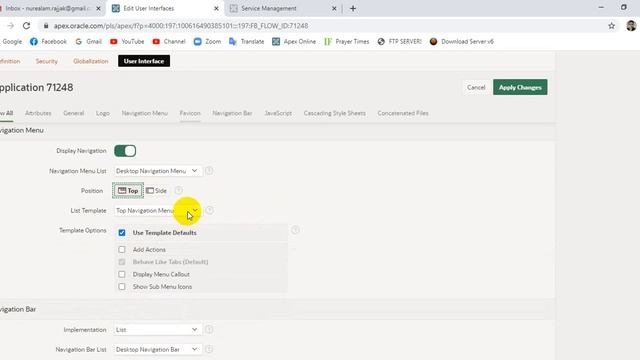Switch to the Inbox Gmail browser tab
The width and height of the screenshot is (640, 360).
coord(47,8)
